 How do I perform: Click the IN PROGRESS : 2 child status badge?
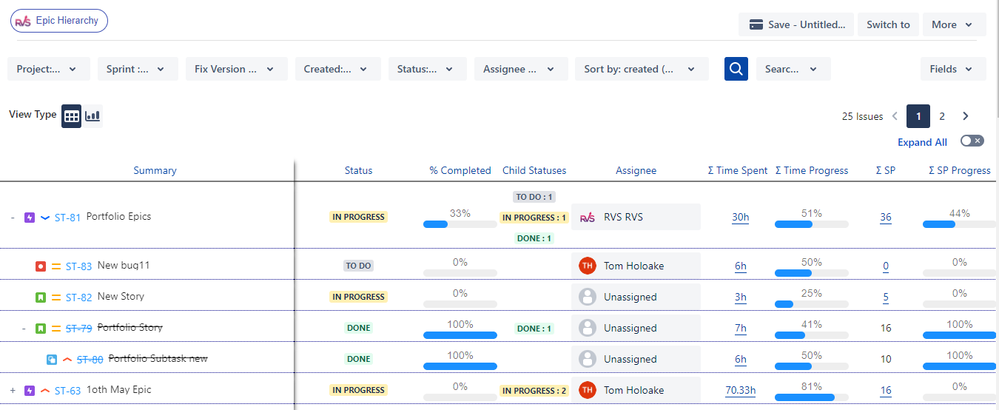[534, 390]
